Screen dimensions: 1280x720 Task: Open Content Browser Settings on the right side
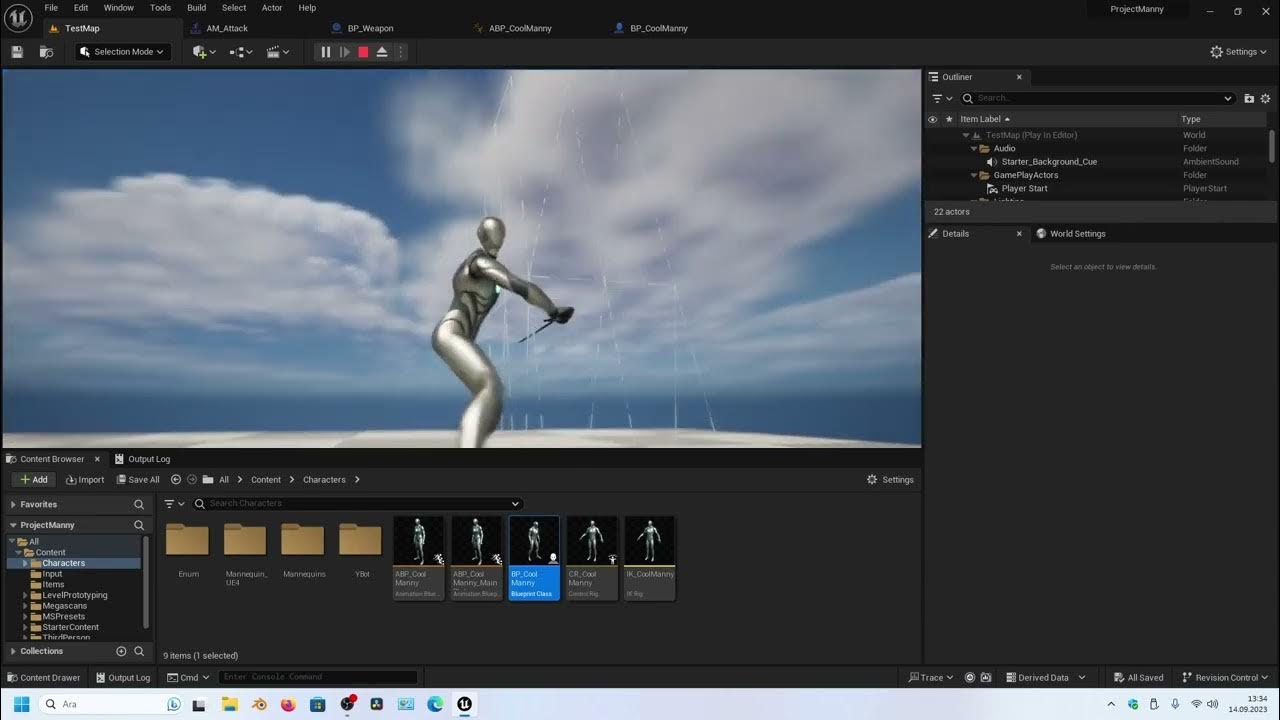click(x=890, y=480)
